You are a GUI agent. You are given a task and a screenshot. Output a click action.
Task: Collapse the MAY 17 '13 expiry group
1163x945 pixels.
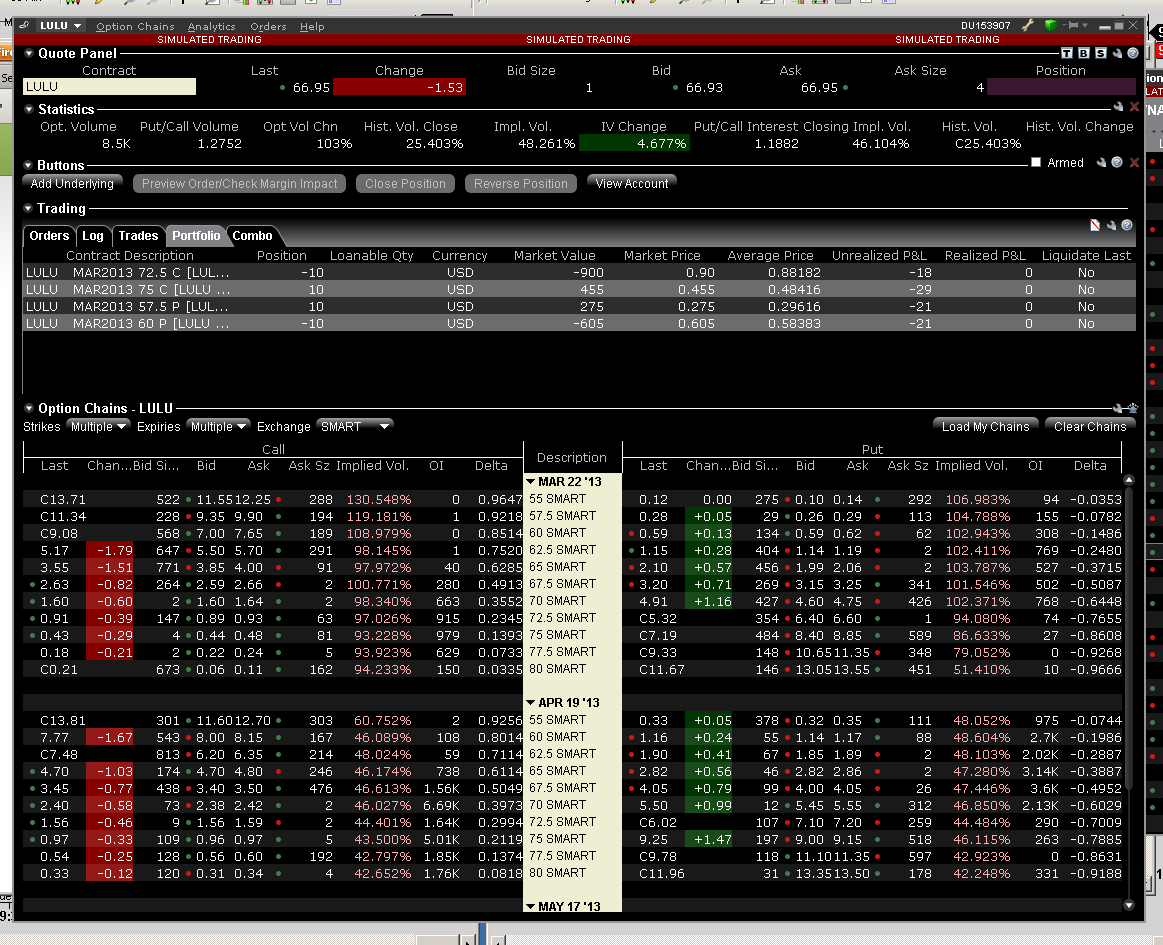tap(531, 906)
